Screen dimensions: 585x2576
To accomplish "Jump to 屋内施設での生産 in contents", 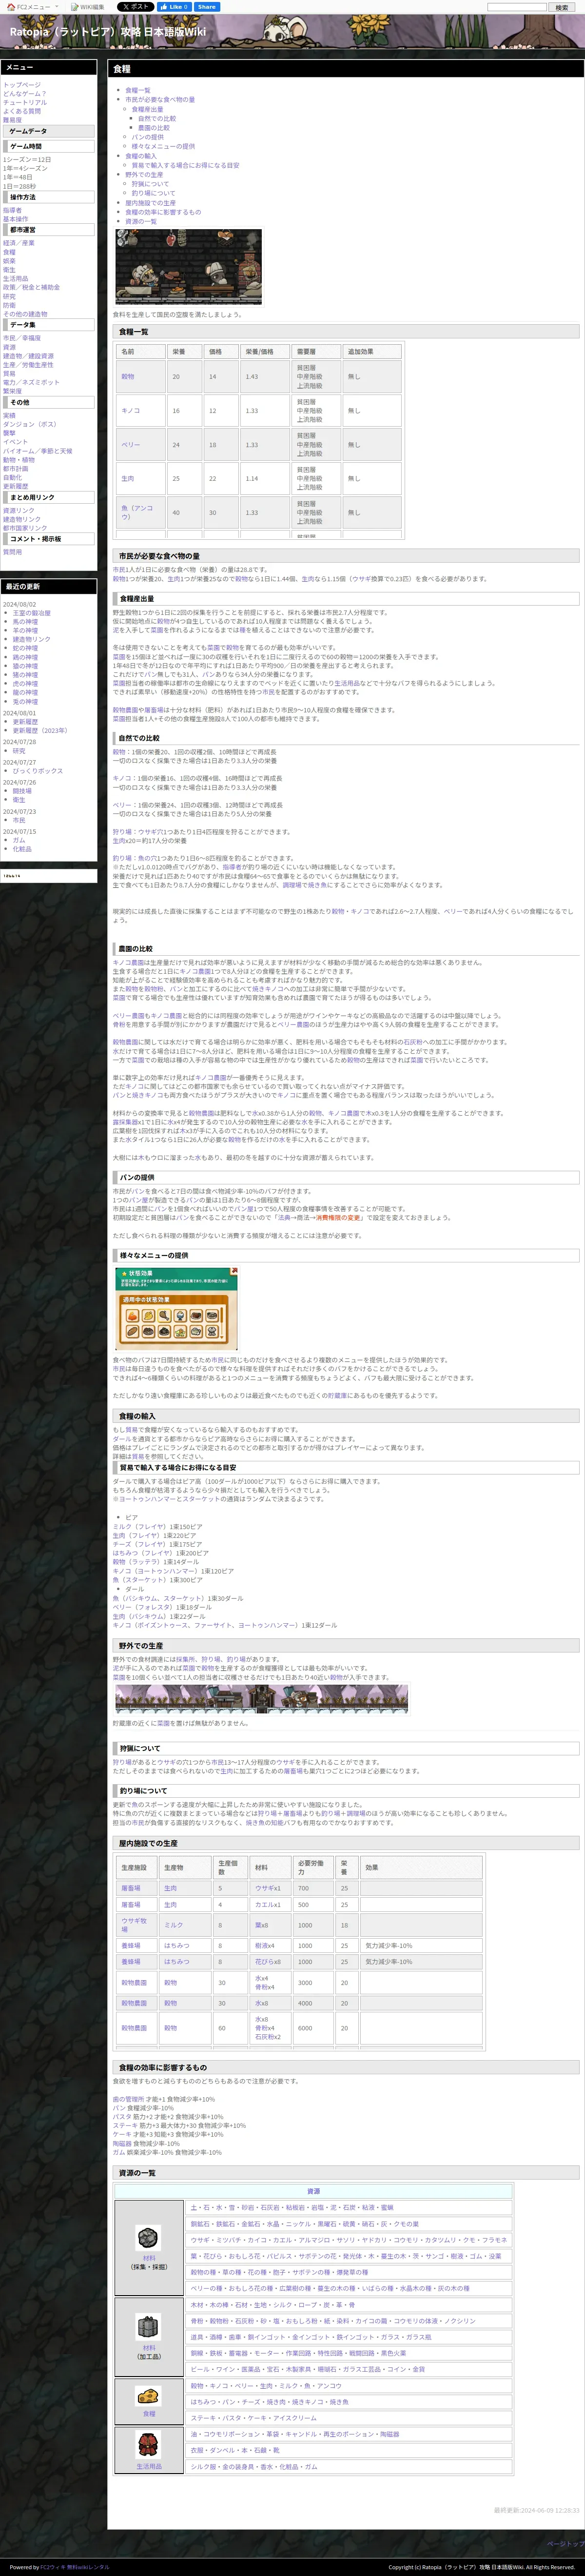I will coord(150,203).
